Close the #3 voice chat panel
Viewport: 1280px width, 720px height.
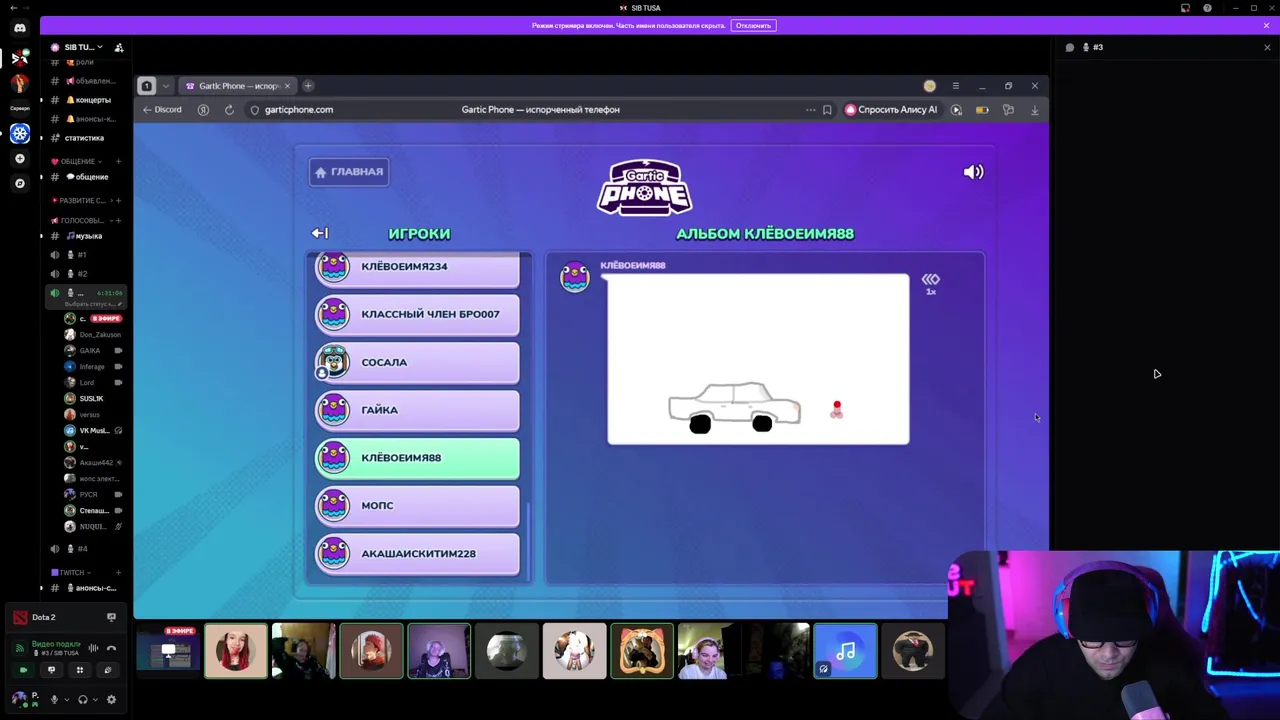click(x=1267, y=47)
